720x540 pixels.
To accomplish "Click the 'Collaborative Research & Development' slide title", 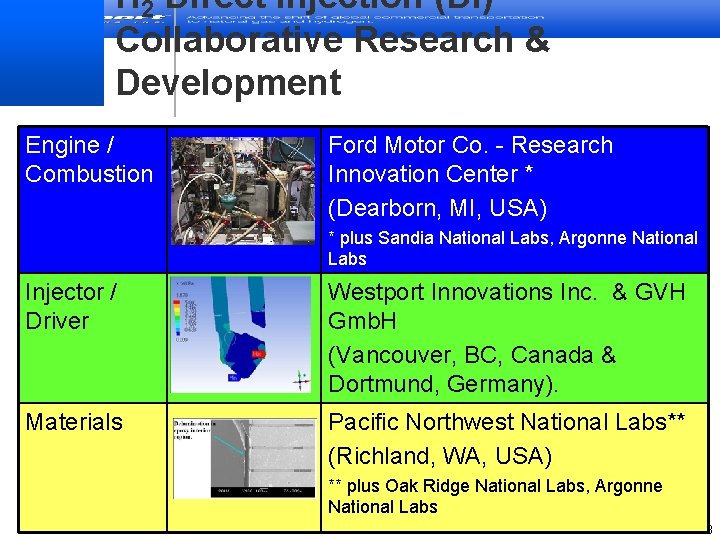I will [332, 61].
